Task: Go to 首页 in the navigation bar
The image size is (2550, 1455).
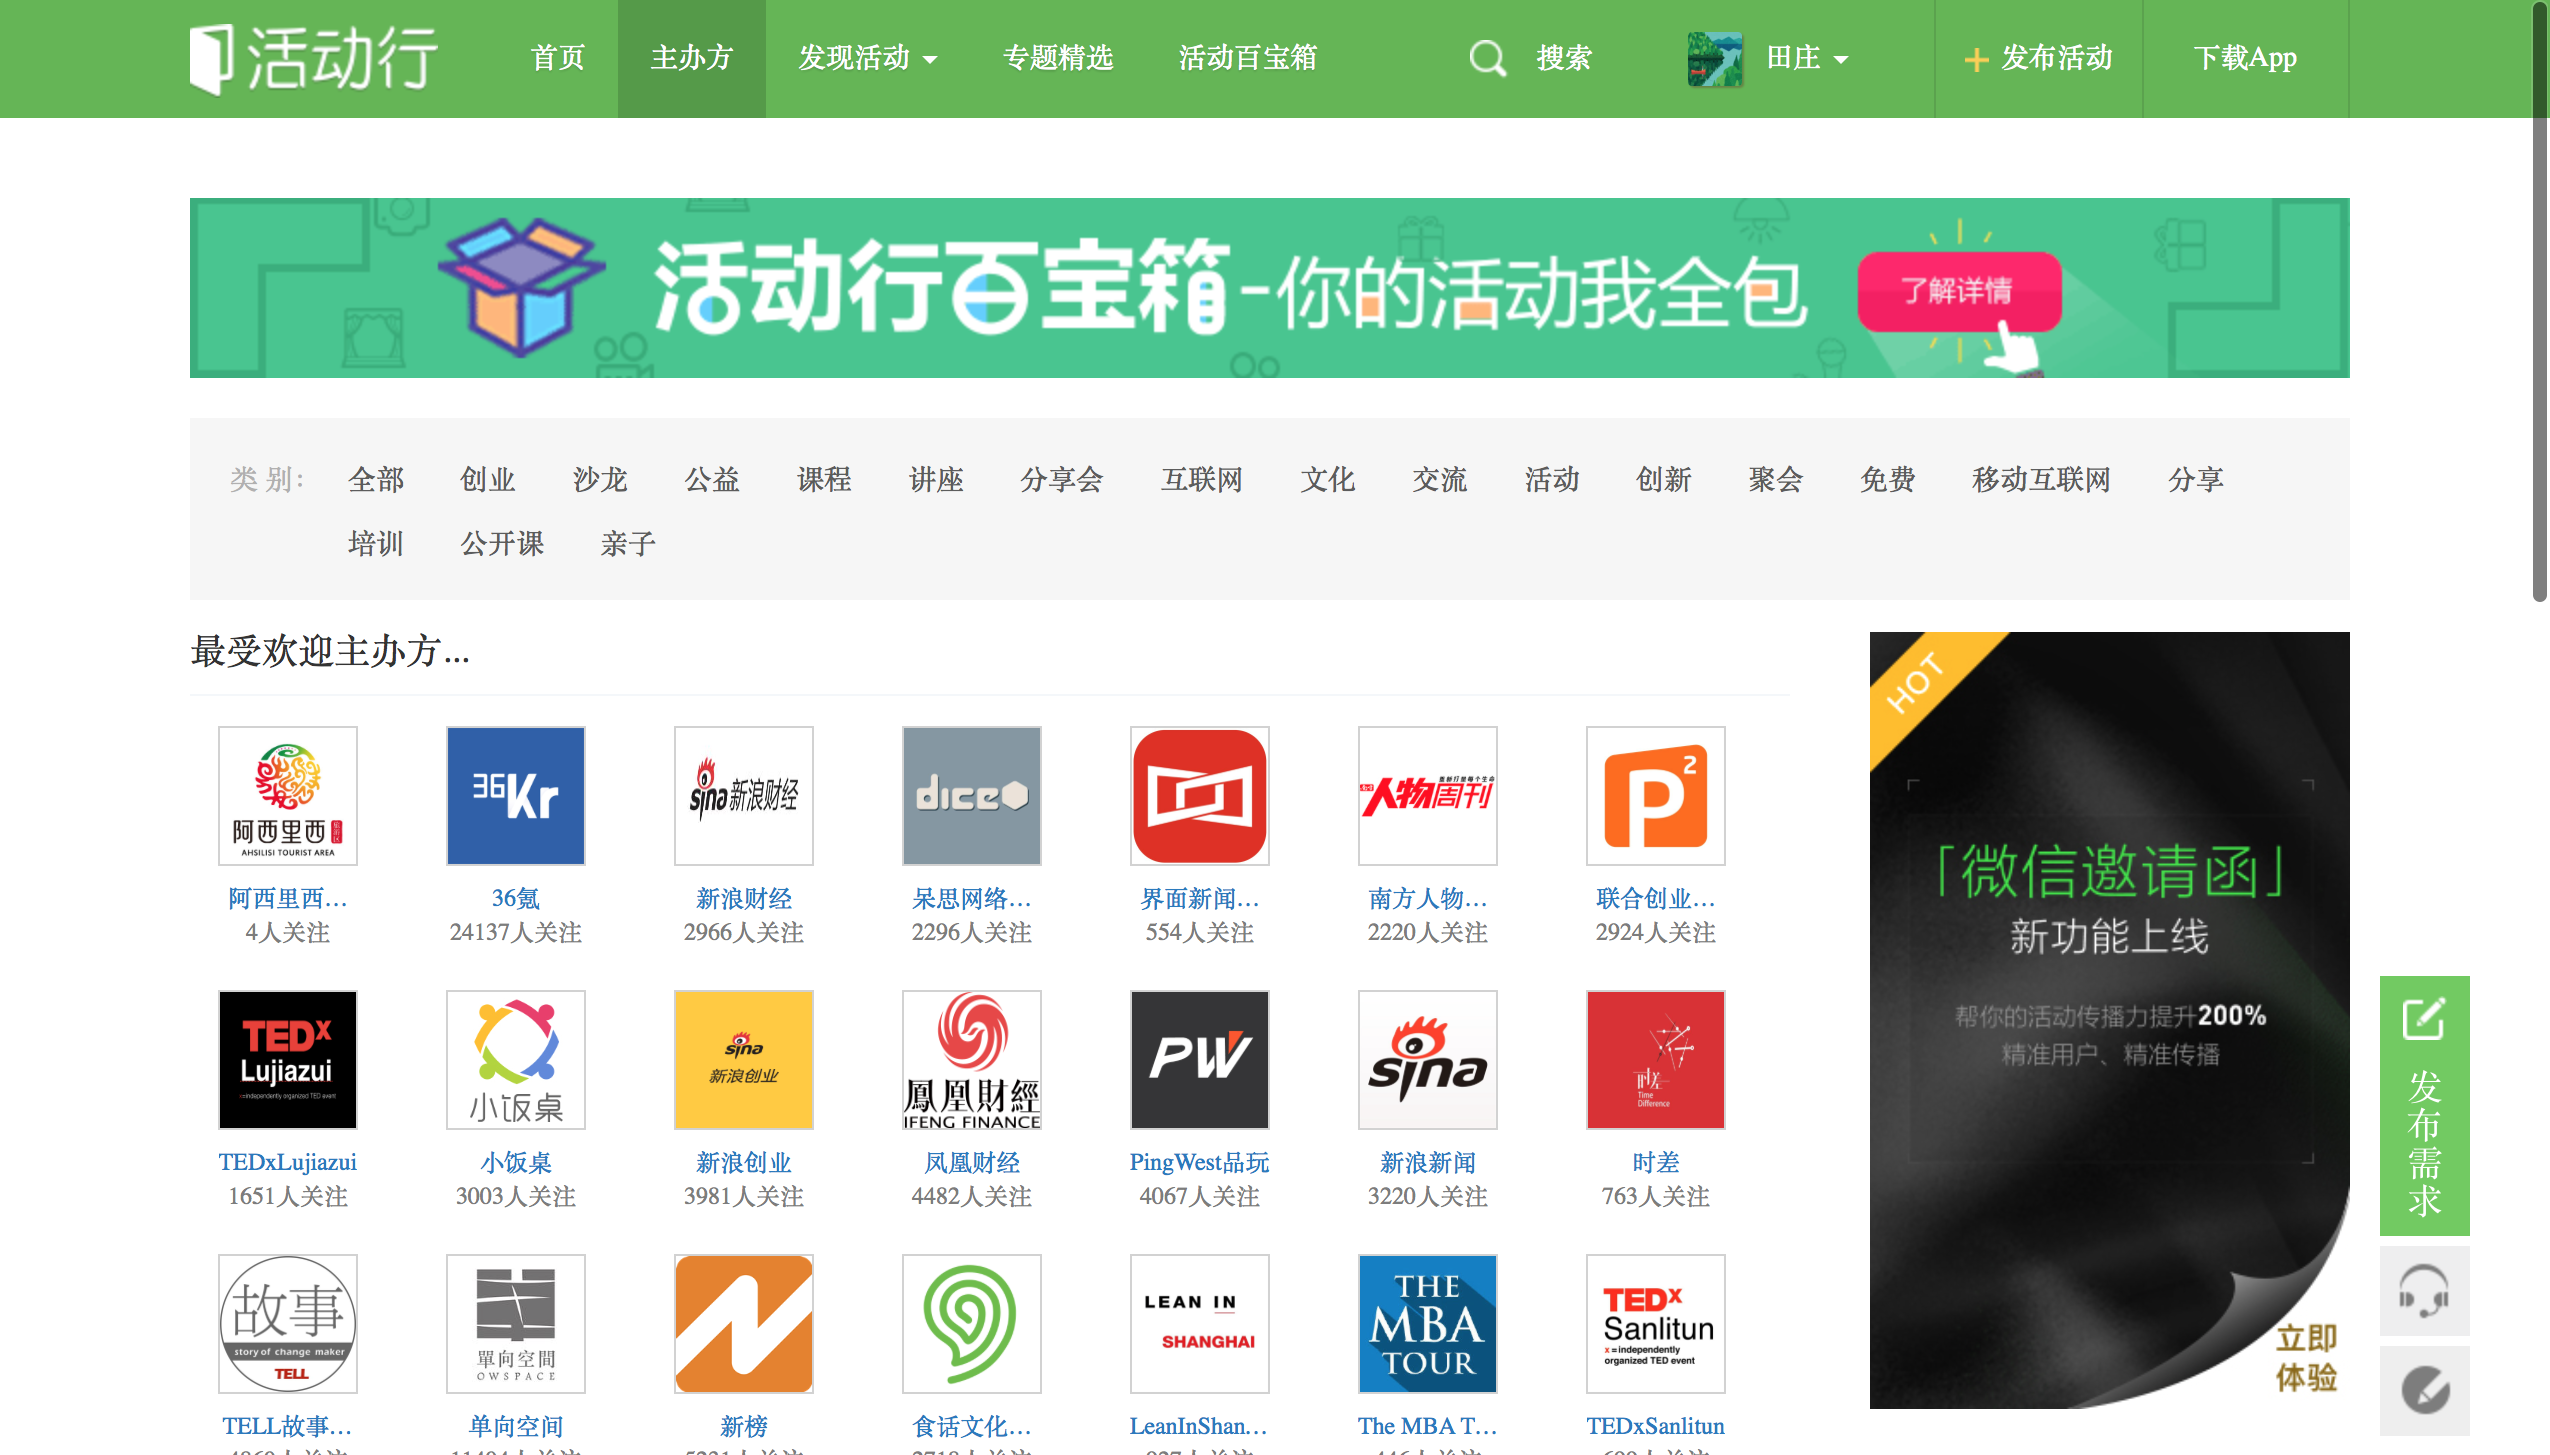Action: tap(558, 58)
